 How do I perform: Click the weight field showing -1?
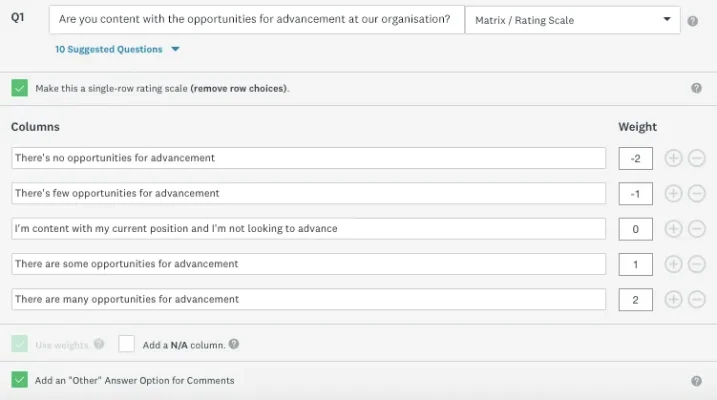point(636,193)
